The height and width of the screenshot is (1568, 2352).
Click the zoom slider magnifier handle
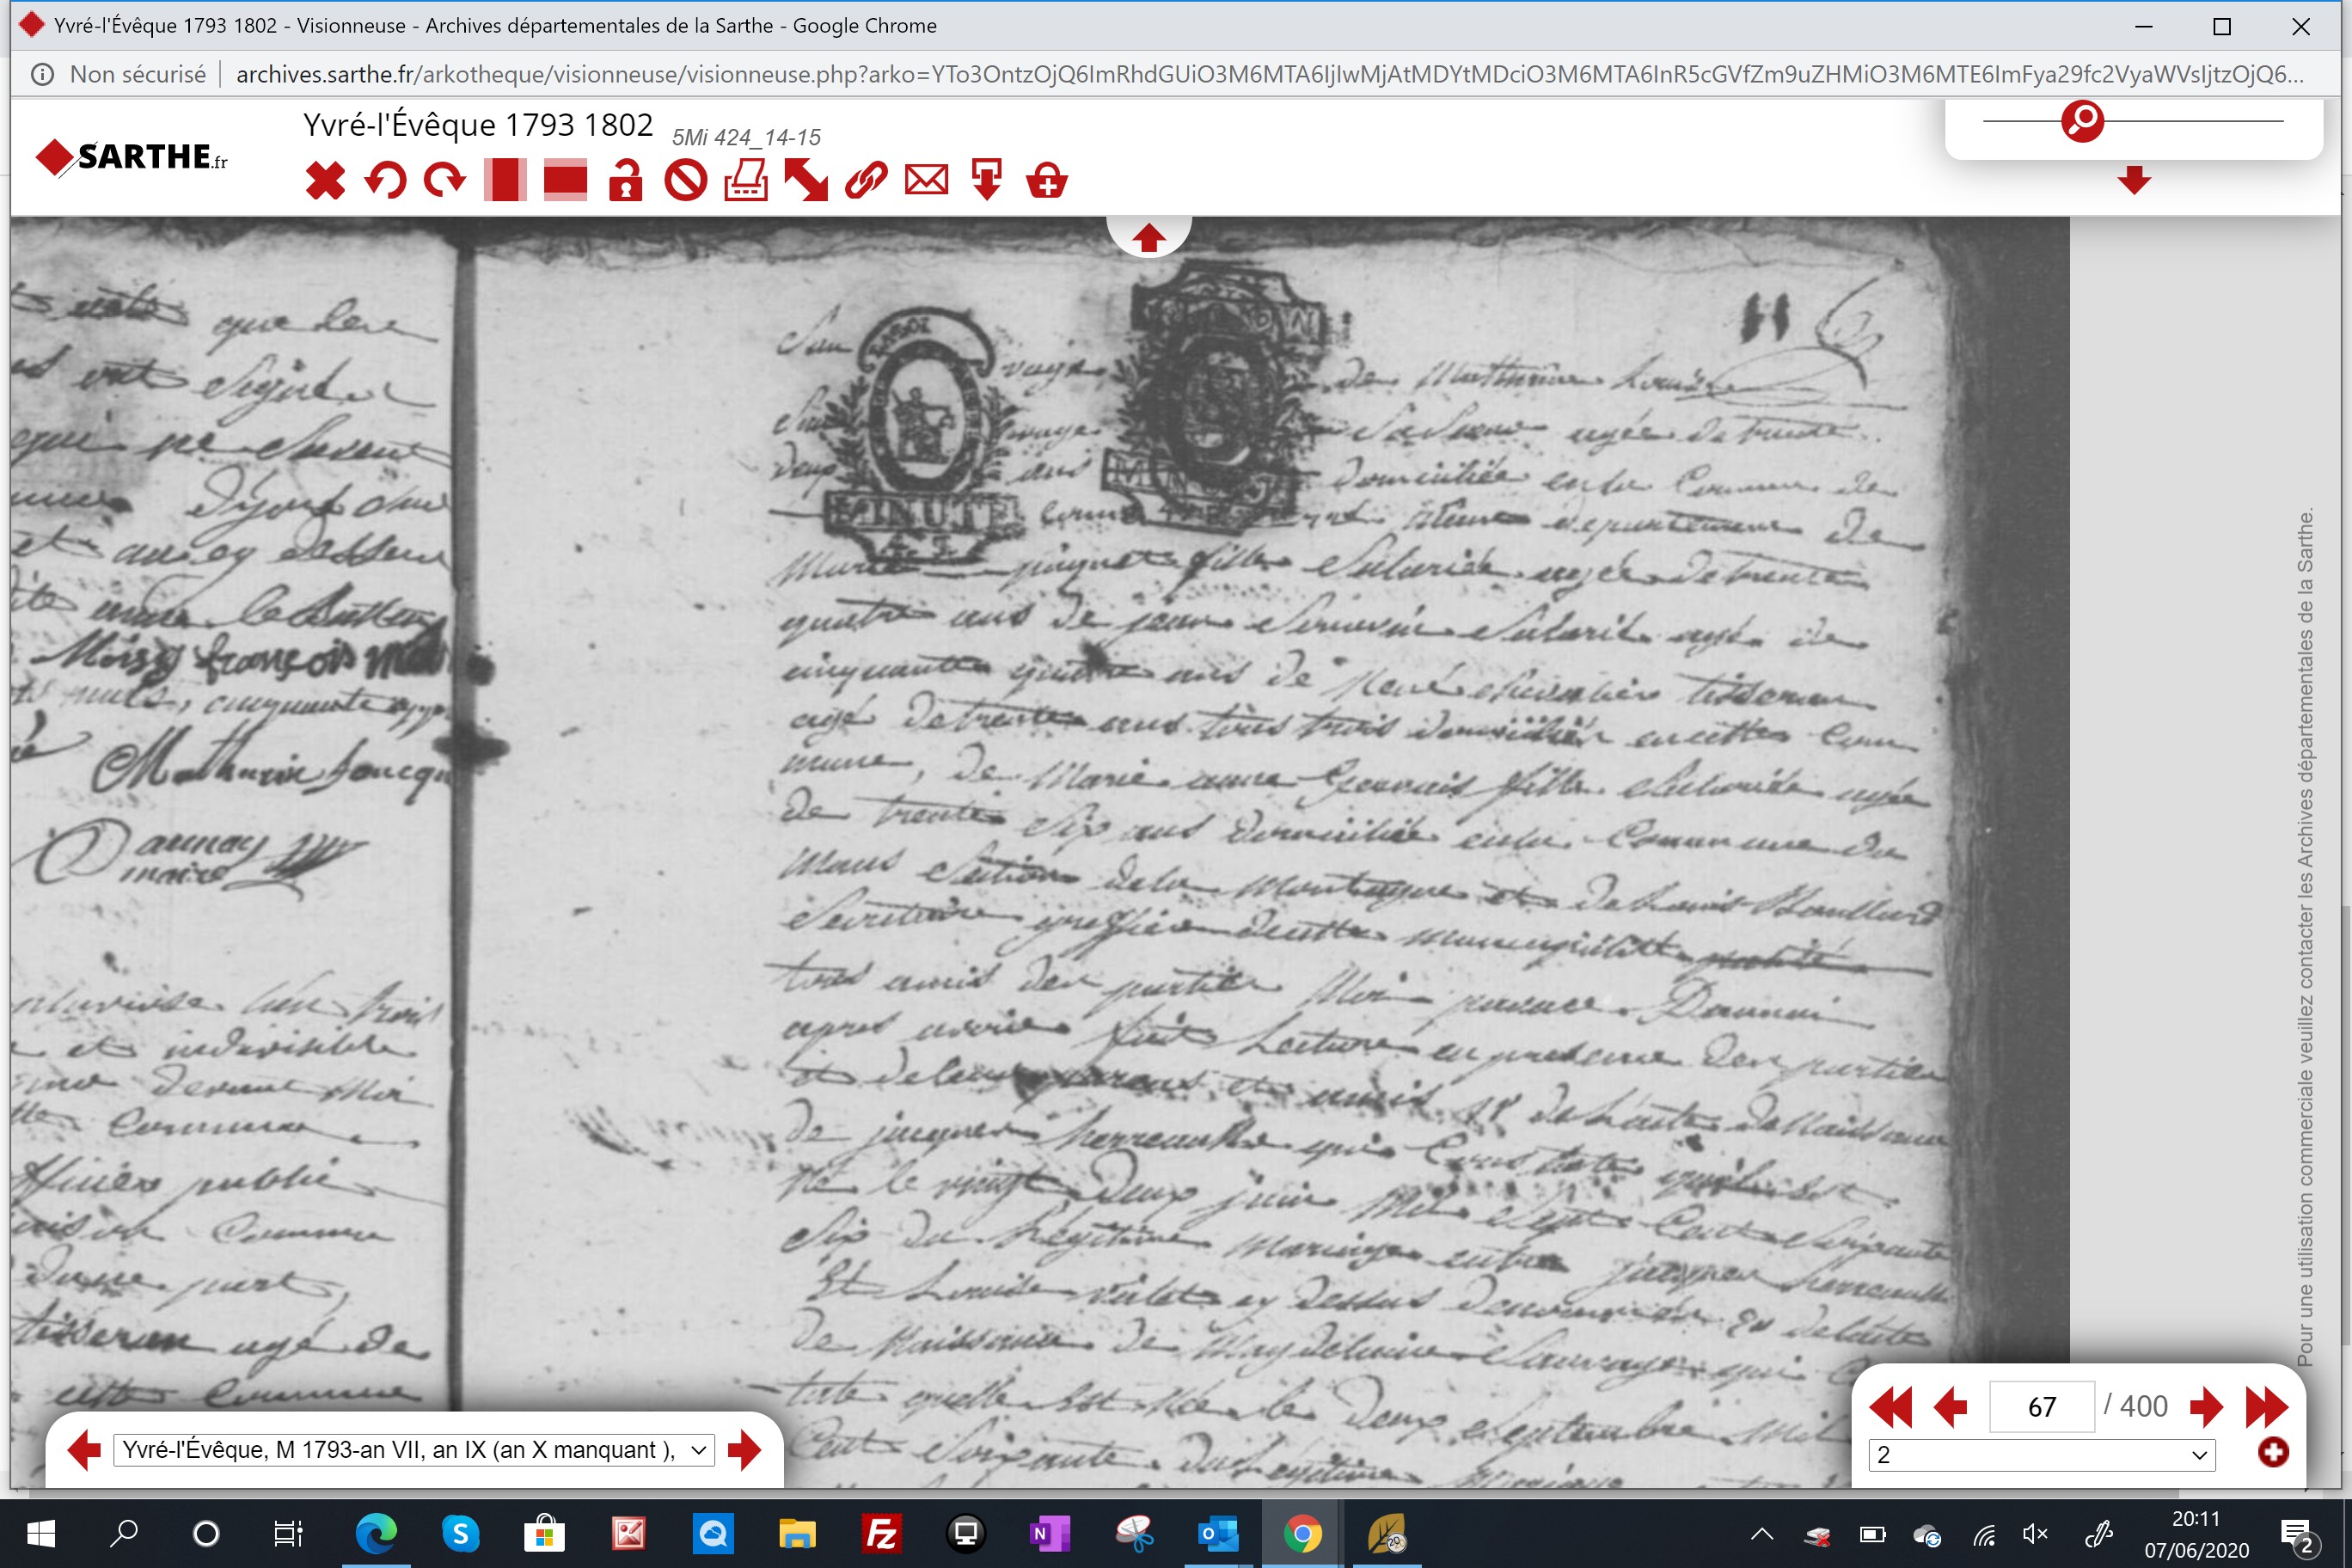[2083, 121]
